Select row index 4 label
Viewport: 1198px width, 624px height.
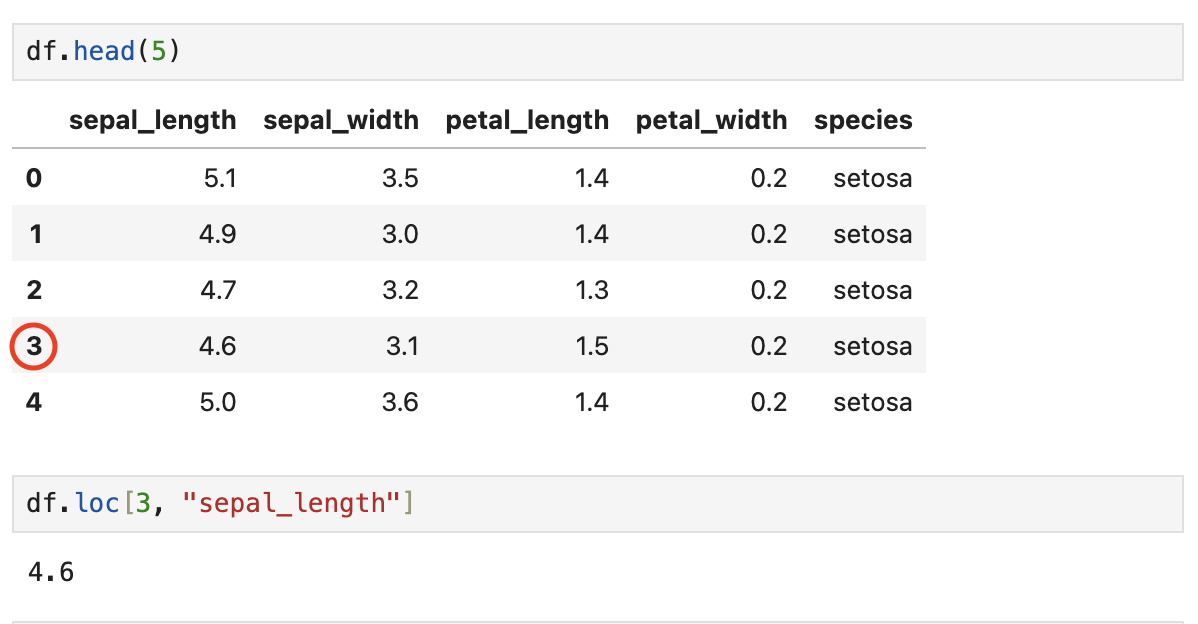tap(34, 403)
